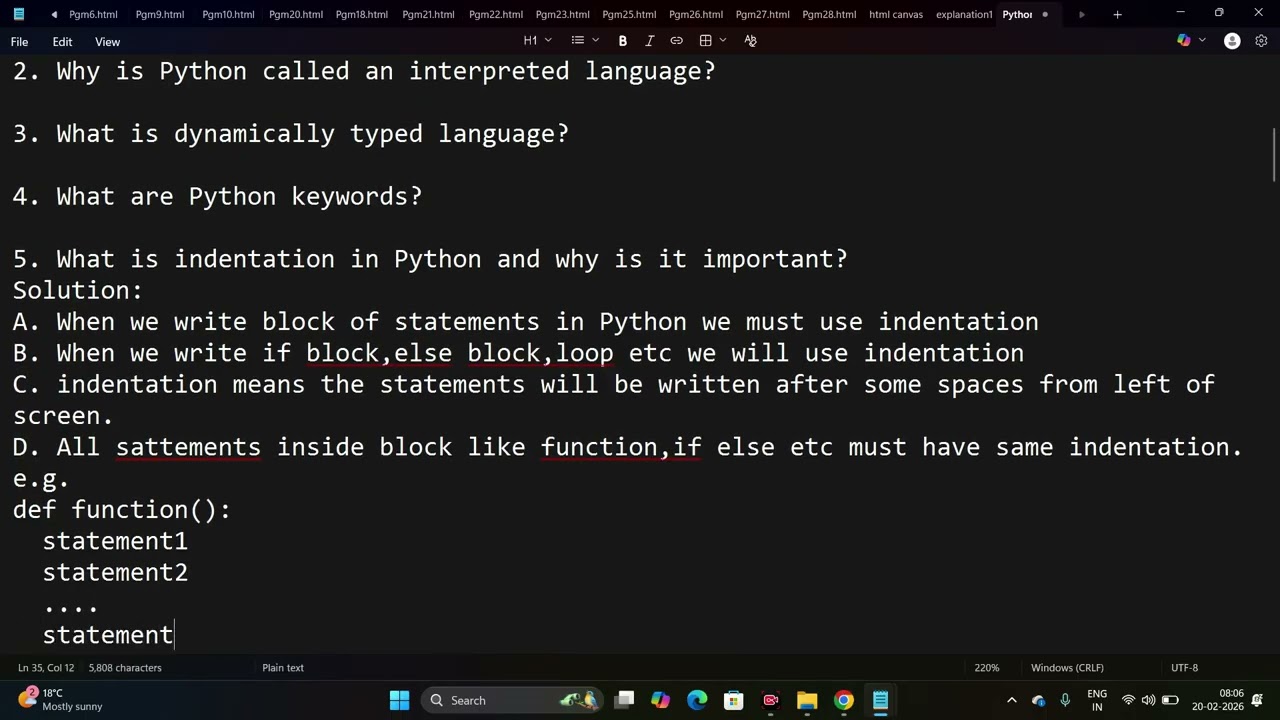Open Task View on the taskbar
This screenshot has height=720, width=1280.
tap(624, 700)
